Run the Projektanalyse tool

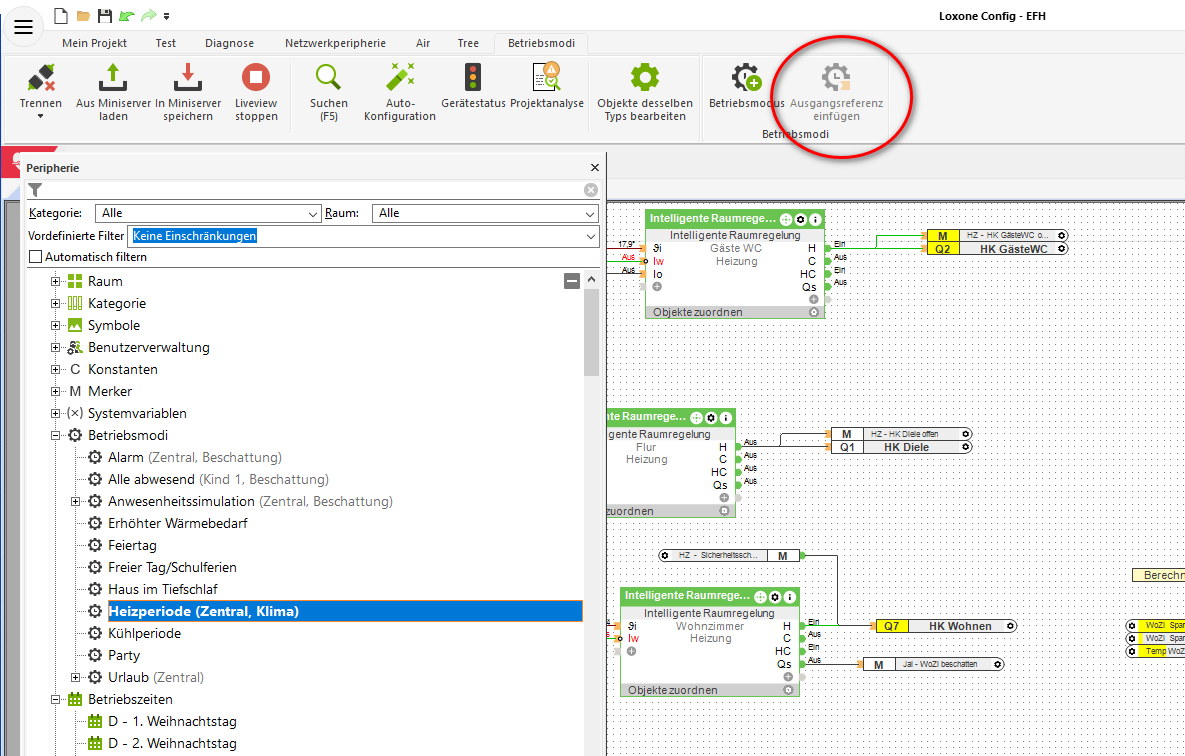546,78
